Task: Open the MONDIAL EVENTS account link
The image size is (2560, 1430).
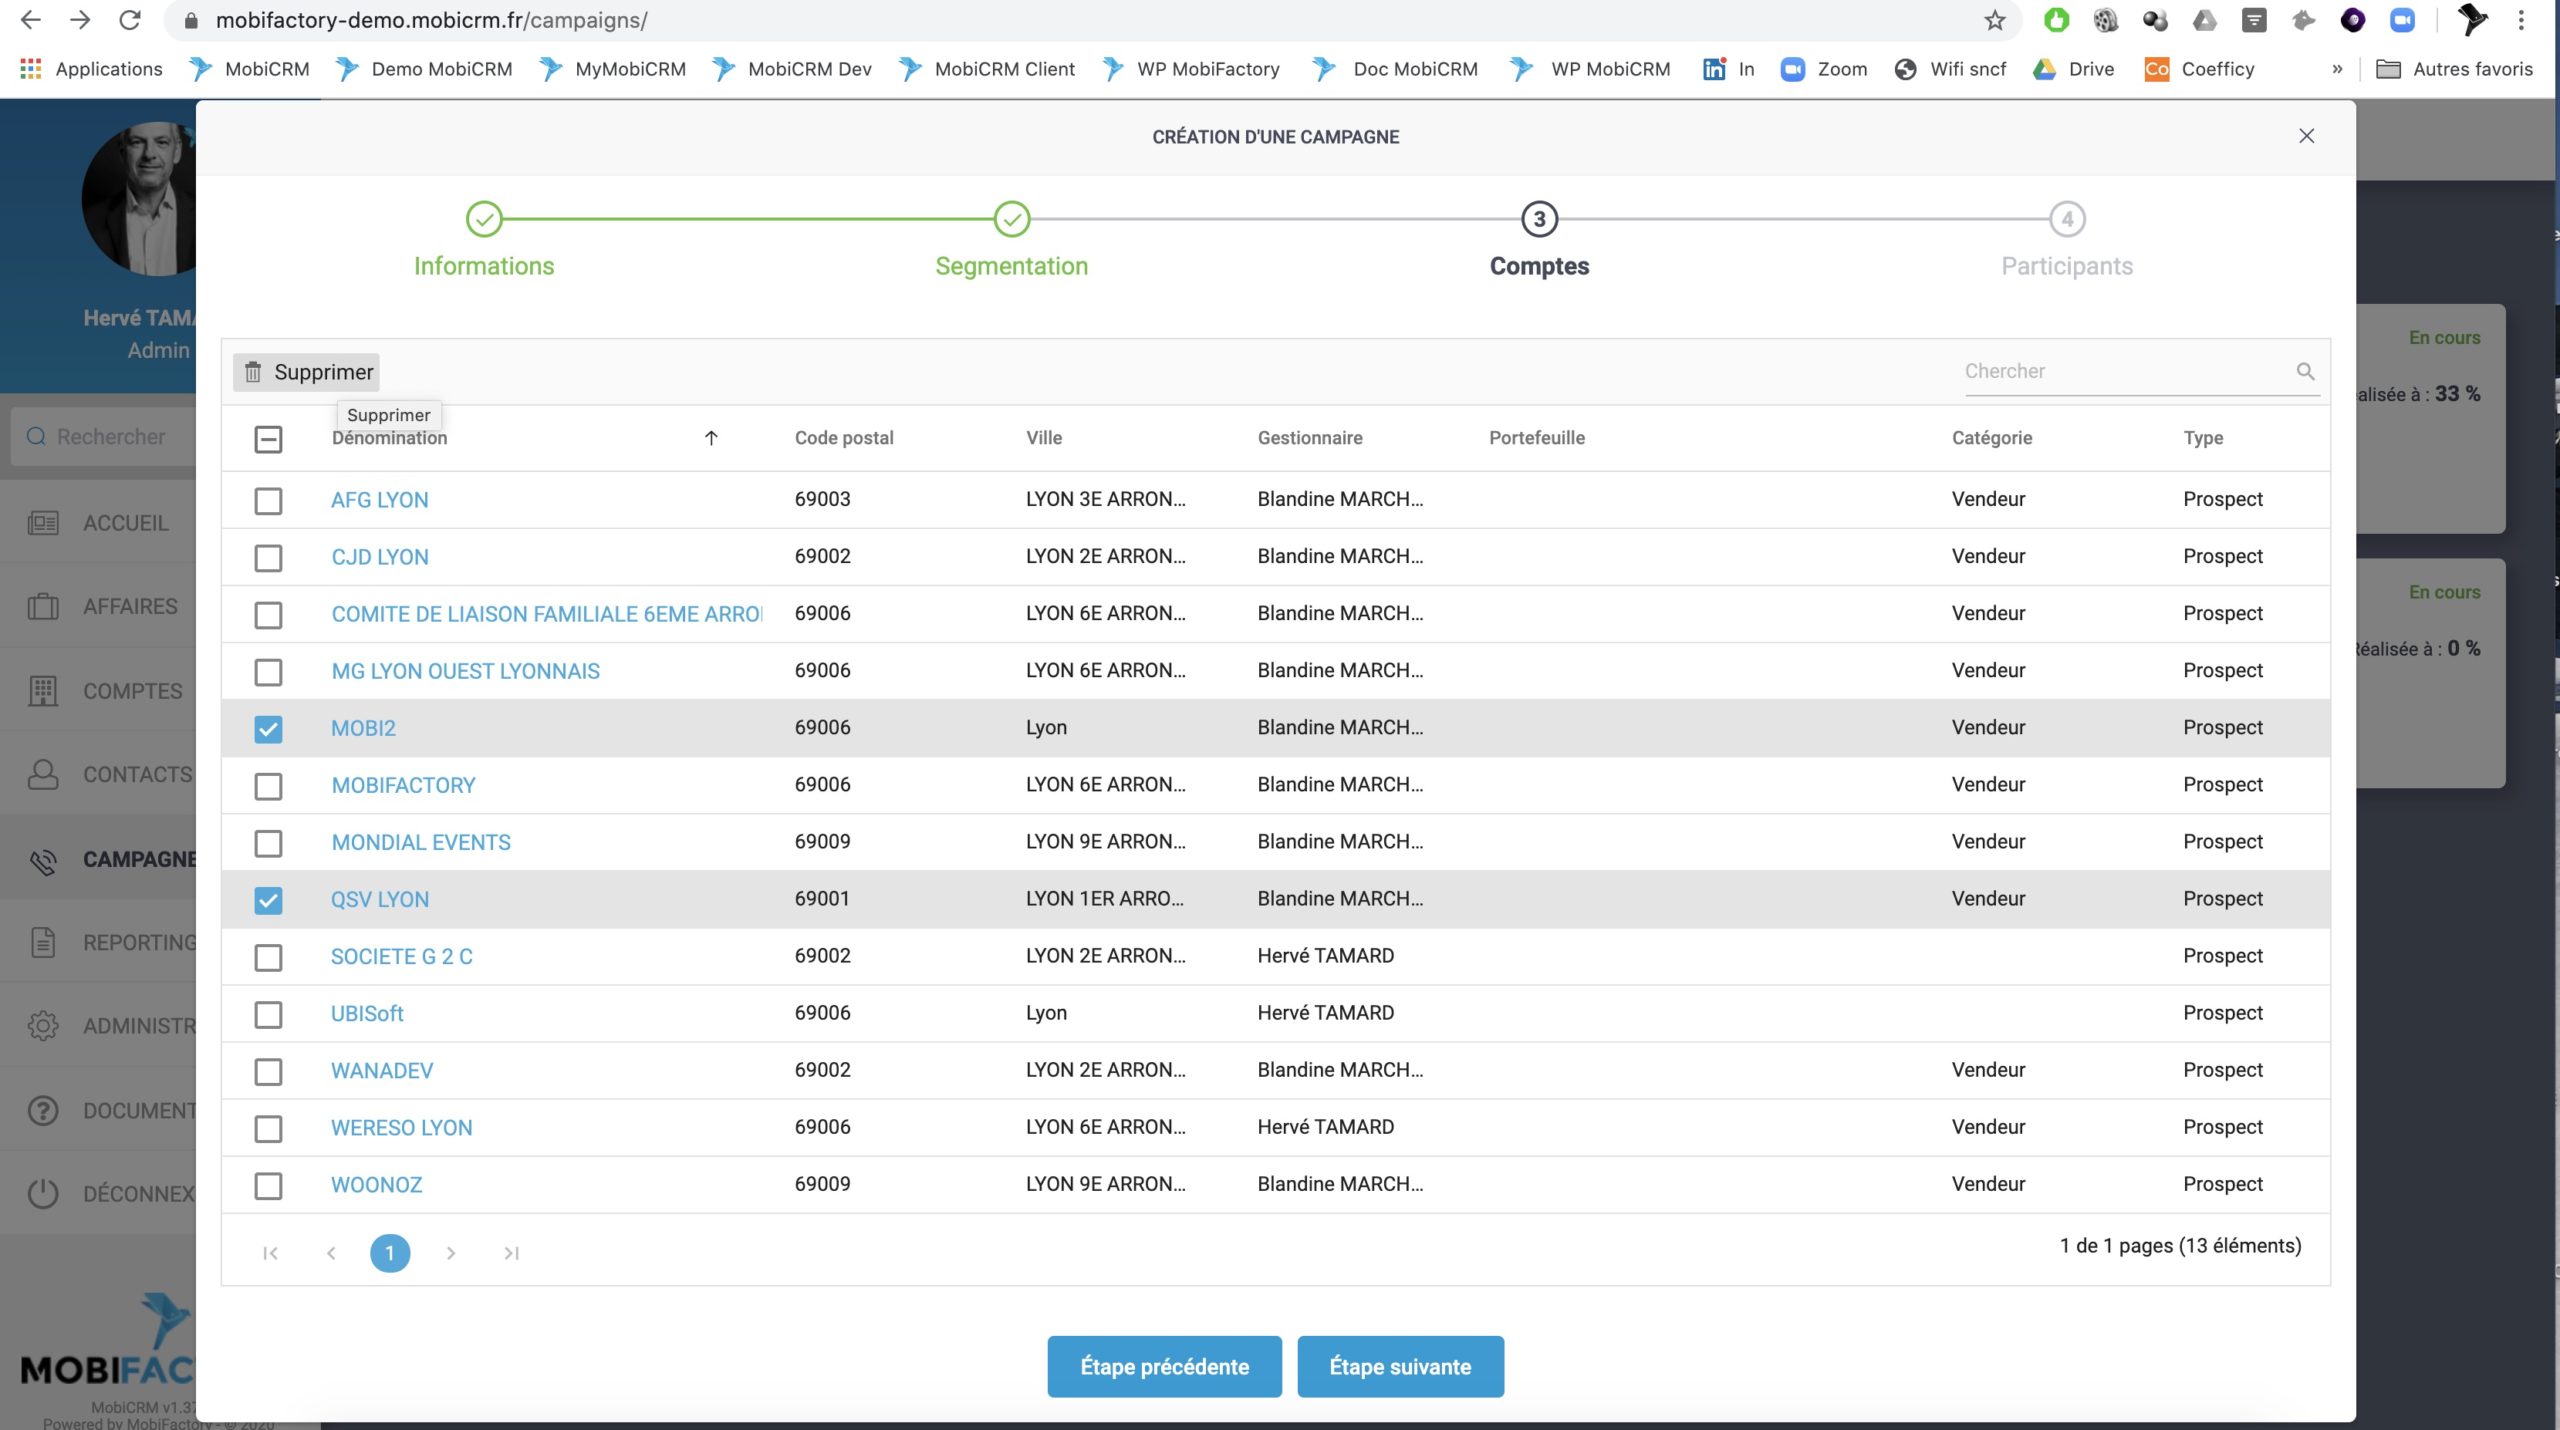Action: (x=421, y=842)
